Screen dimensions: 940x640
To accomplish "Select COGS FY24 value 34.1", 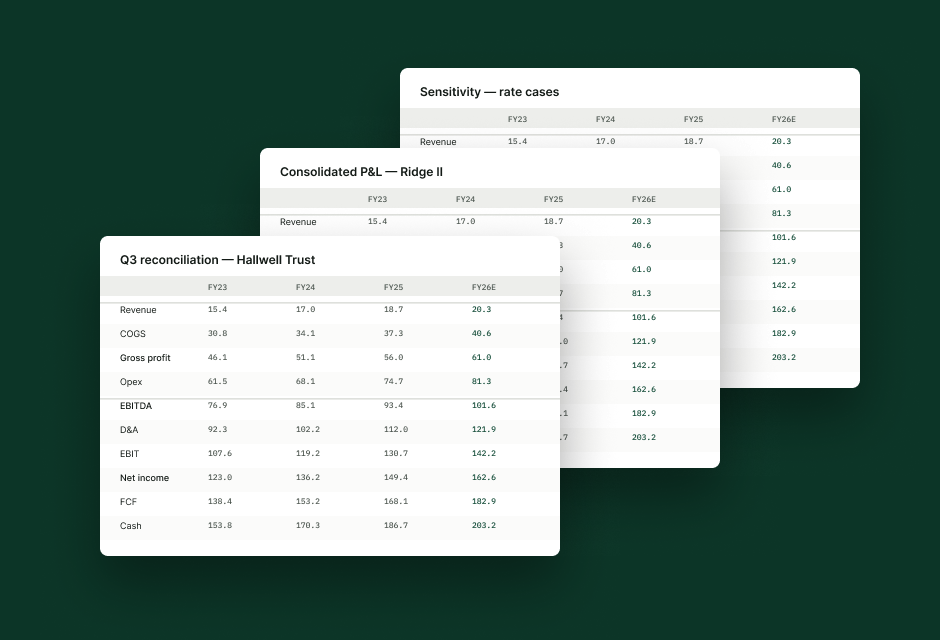I will (305, 333).
